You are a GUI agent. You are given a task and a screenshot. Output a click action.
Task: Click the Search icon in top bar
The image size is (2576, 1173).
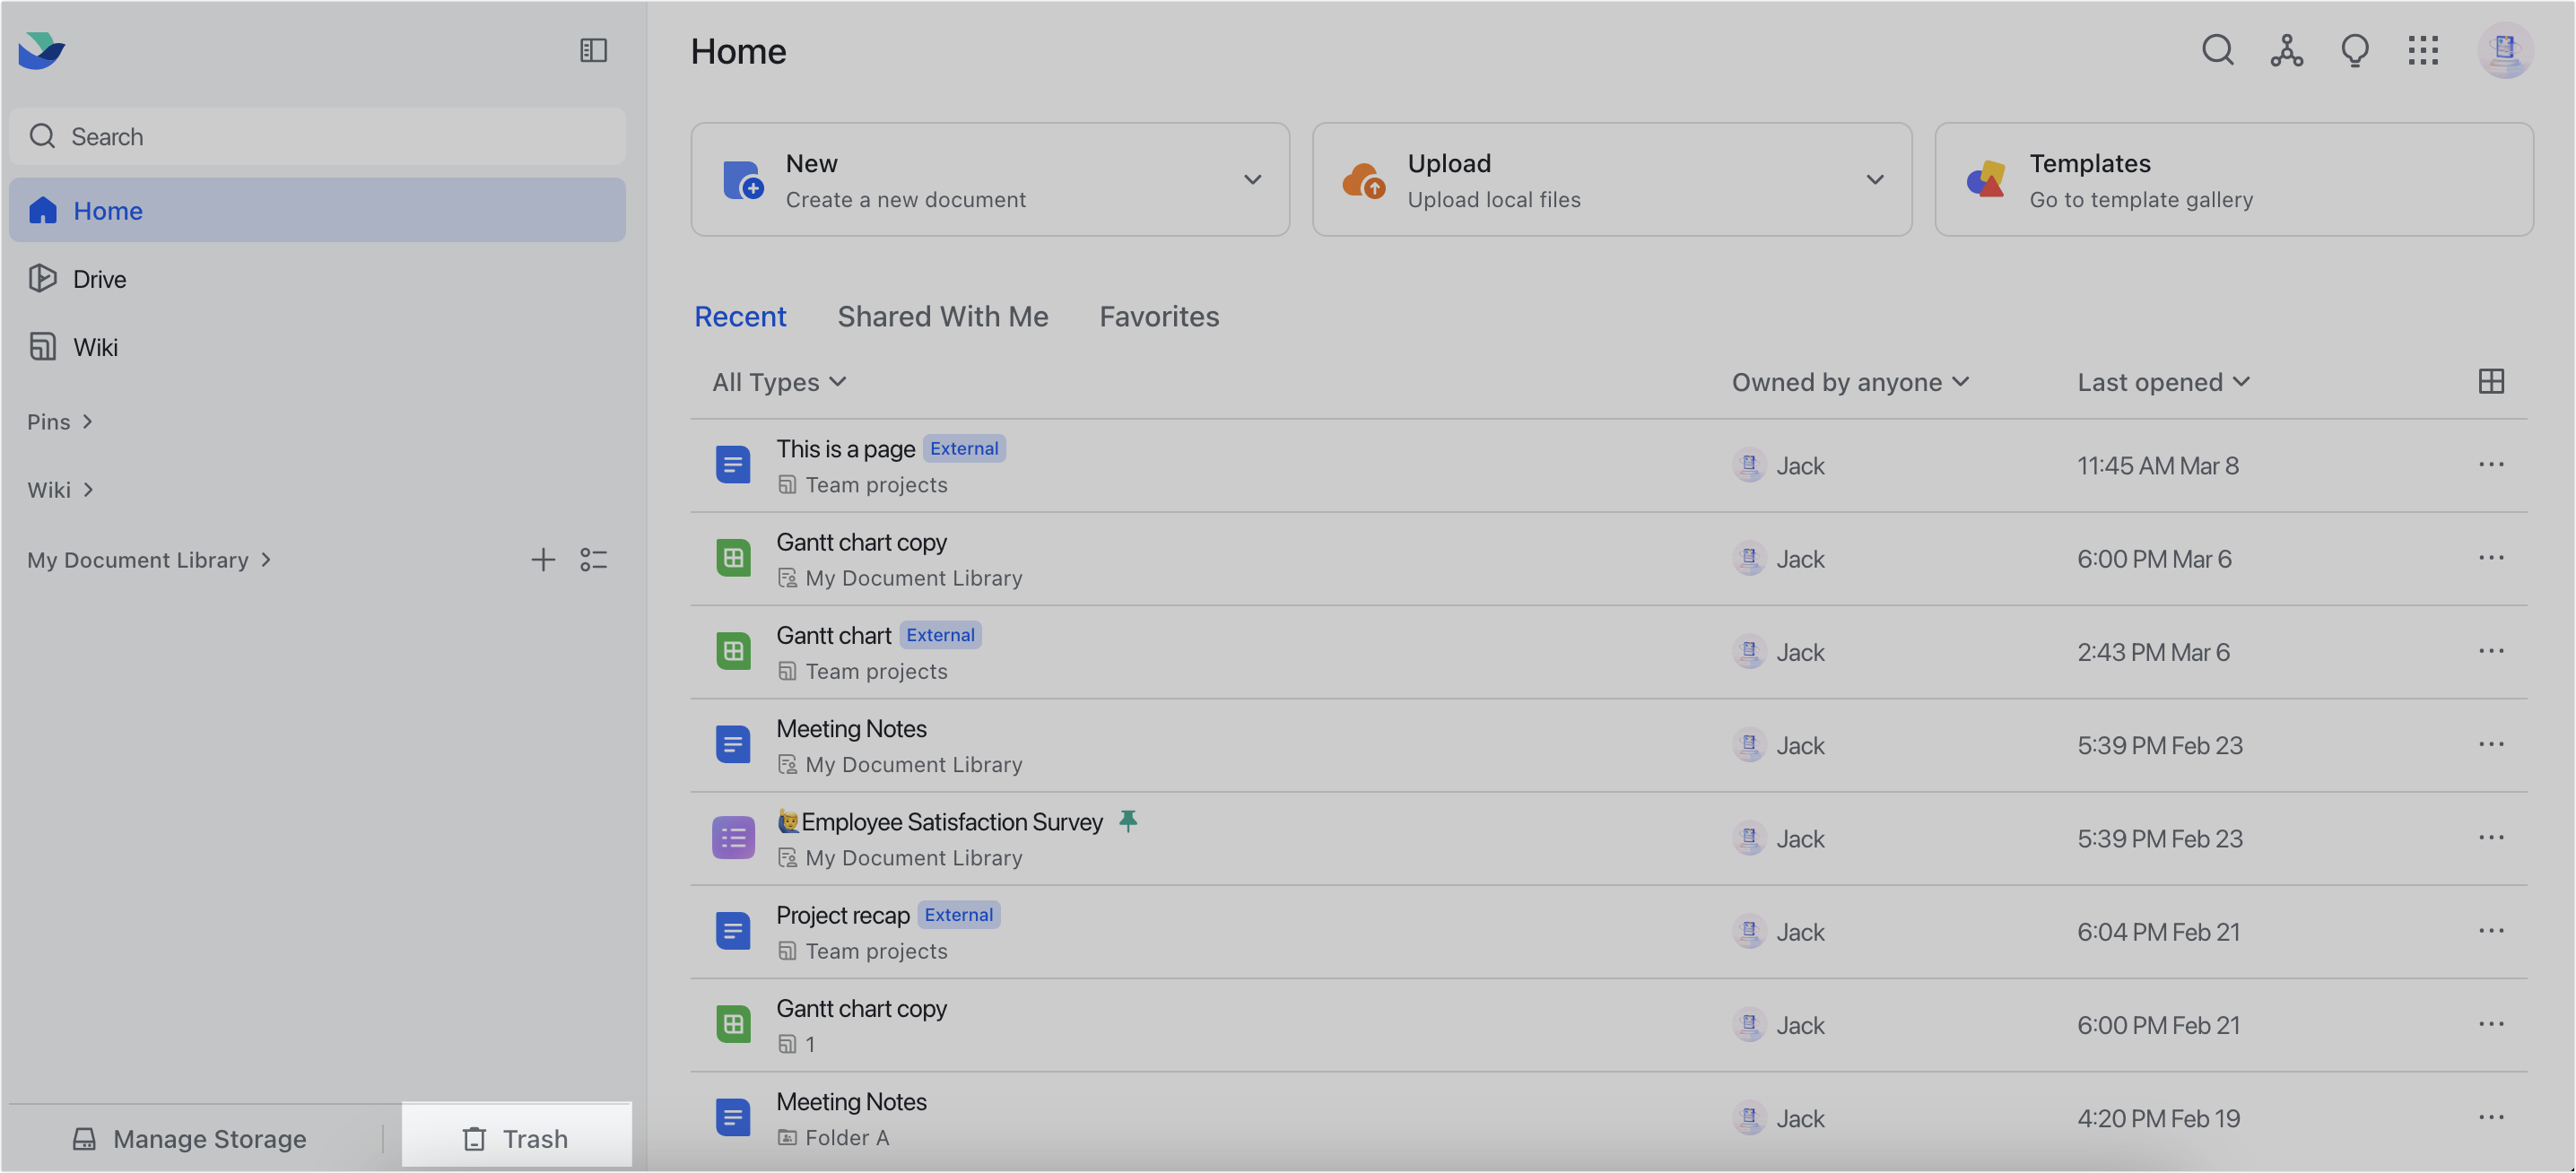click(x=2218, y=49)
